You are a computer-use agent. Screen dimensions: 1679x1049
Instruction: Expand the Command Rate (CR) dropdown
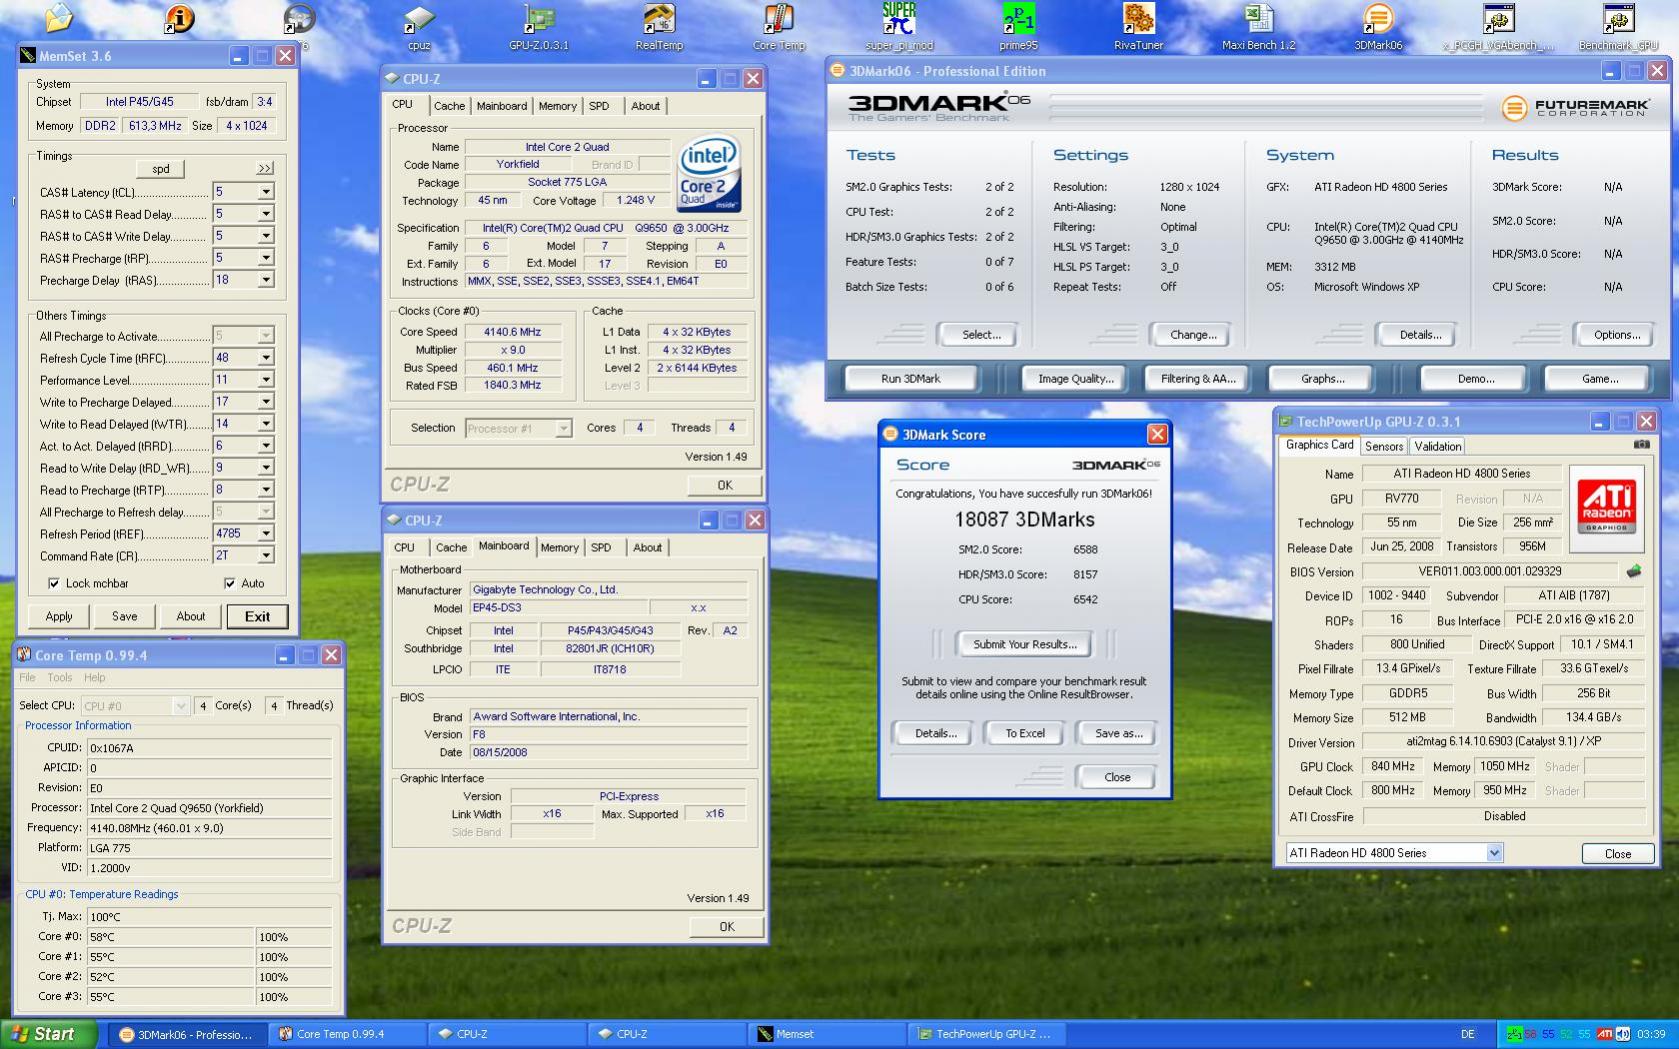click(x=266, y=556)
